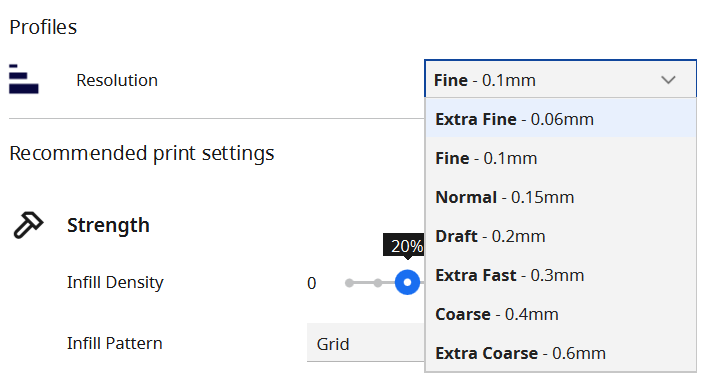The width and height of the screenshot is (710, 378).
Task: Collapse the Resolution dropdown chevron
Action: (x=668, y=80)
